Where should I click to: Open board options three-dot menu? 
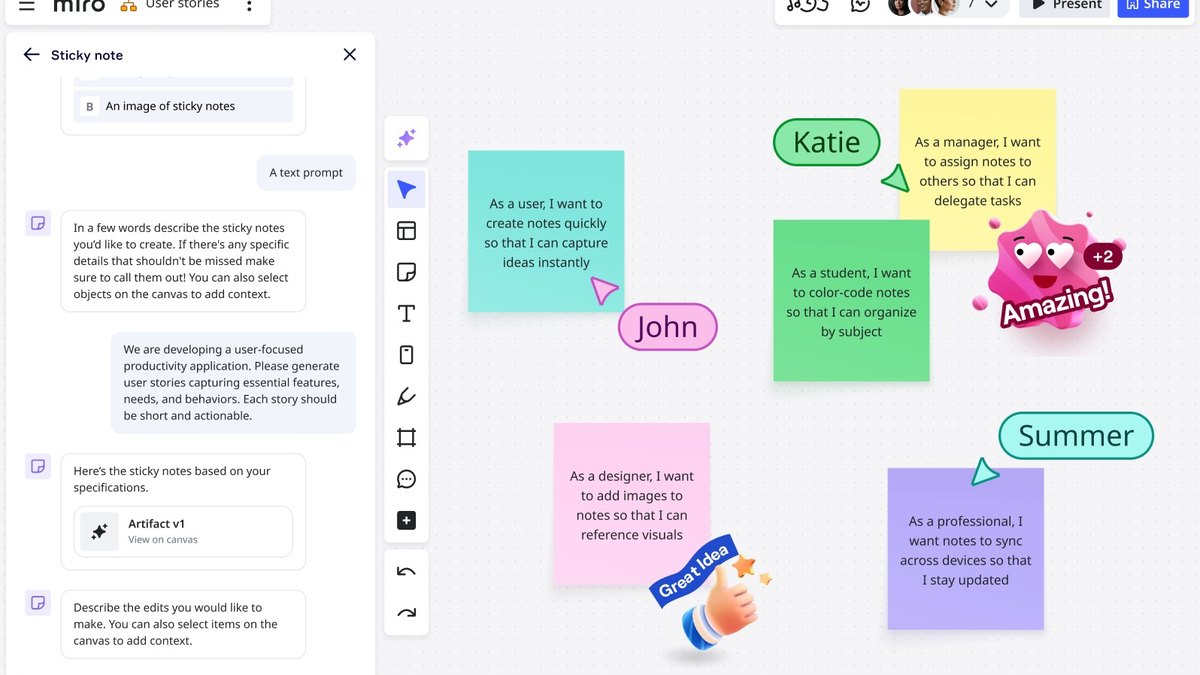[249, 5]
